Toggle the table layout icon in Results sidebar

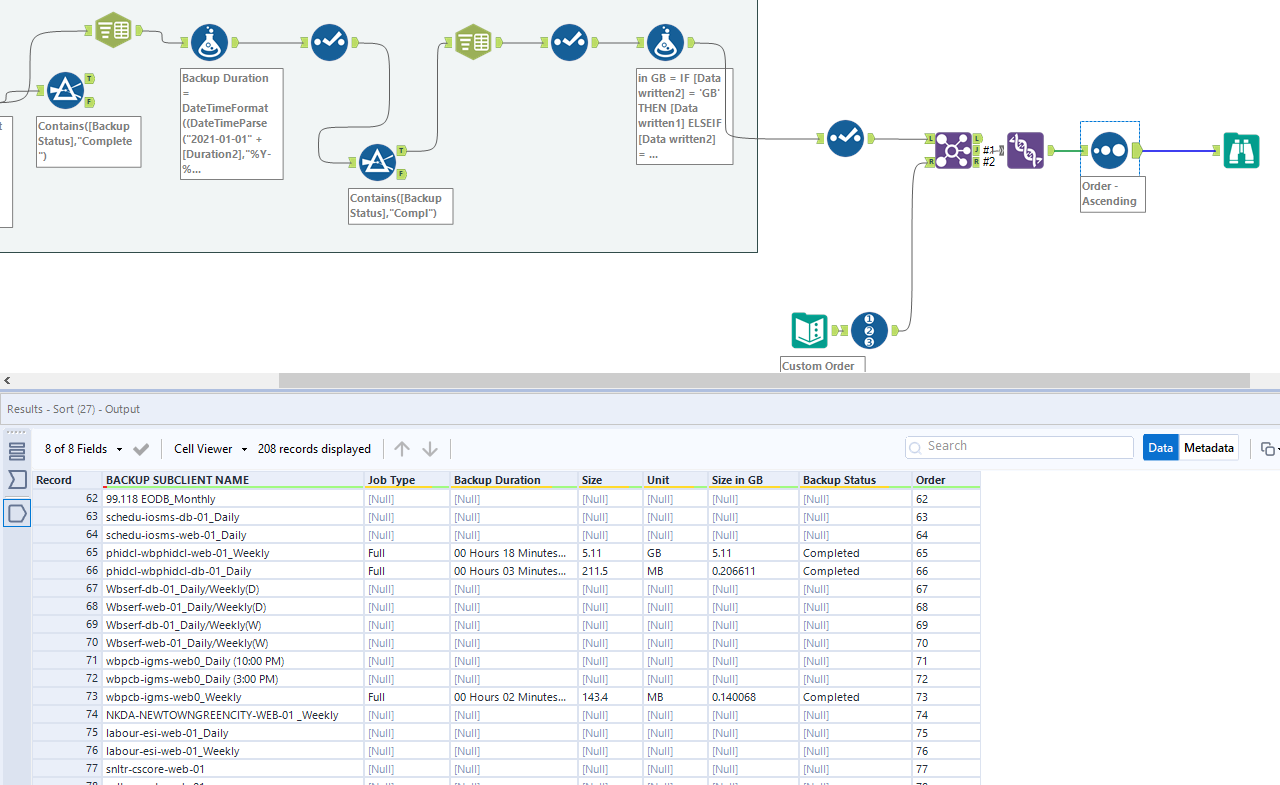tap(15, 450)
